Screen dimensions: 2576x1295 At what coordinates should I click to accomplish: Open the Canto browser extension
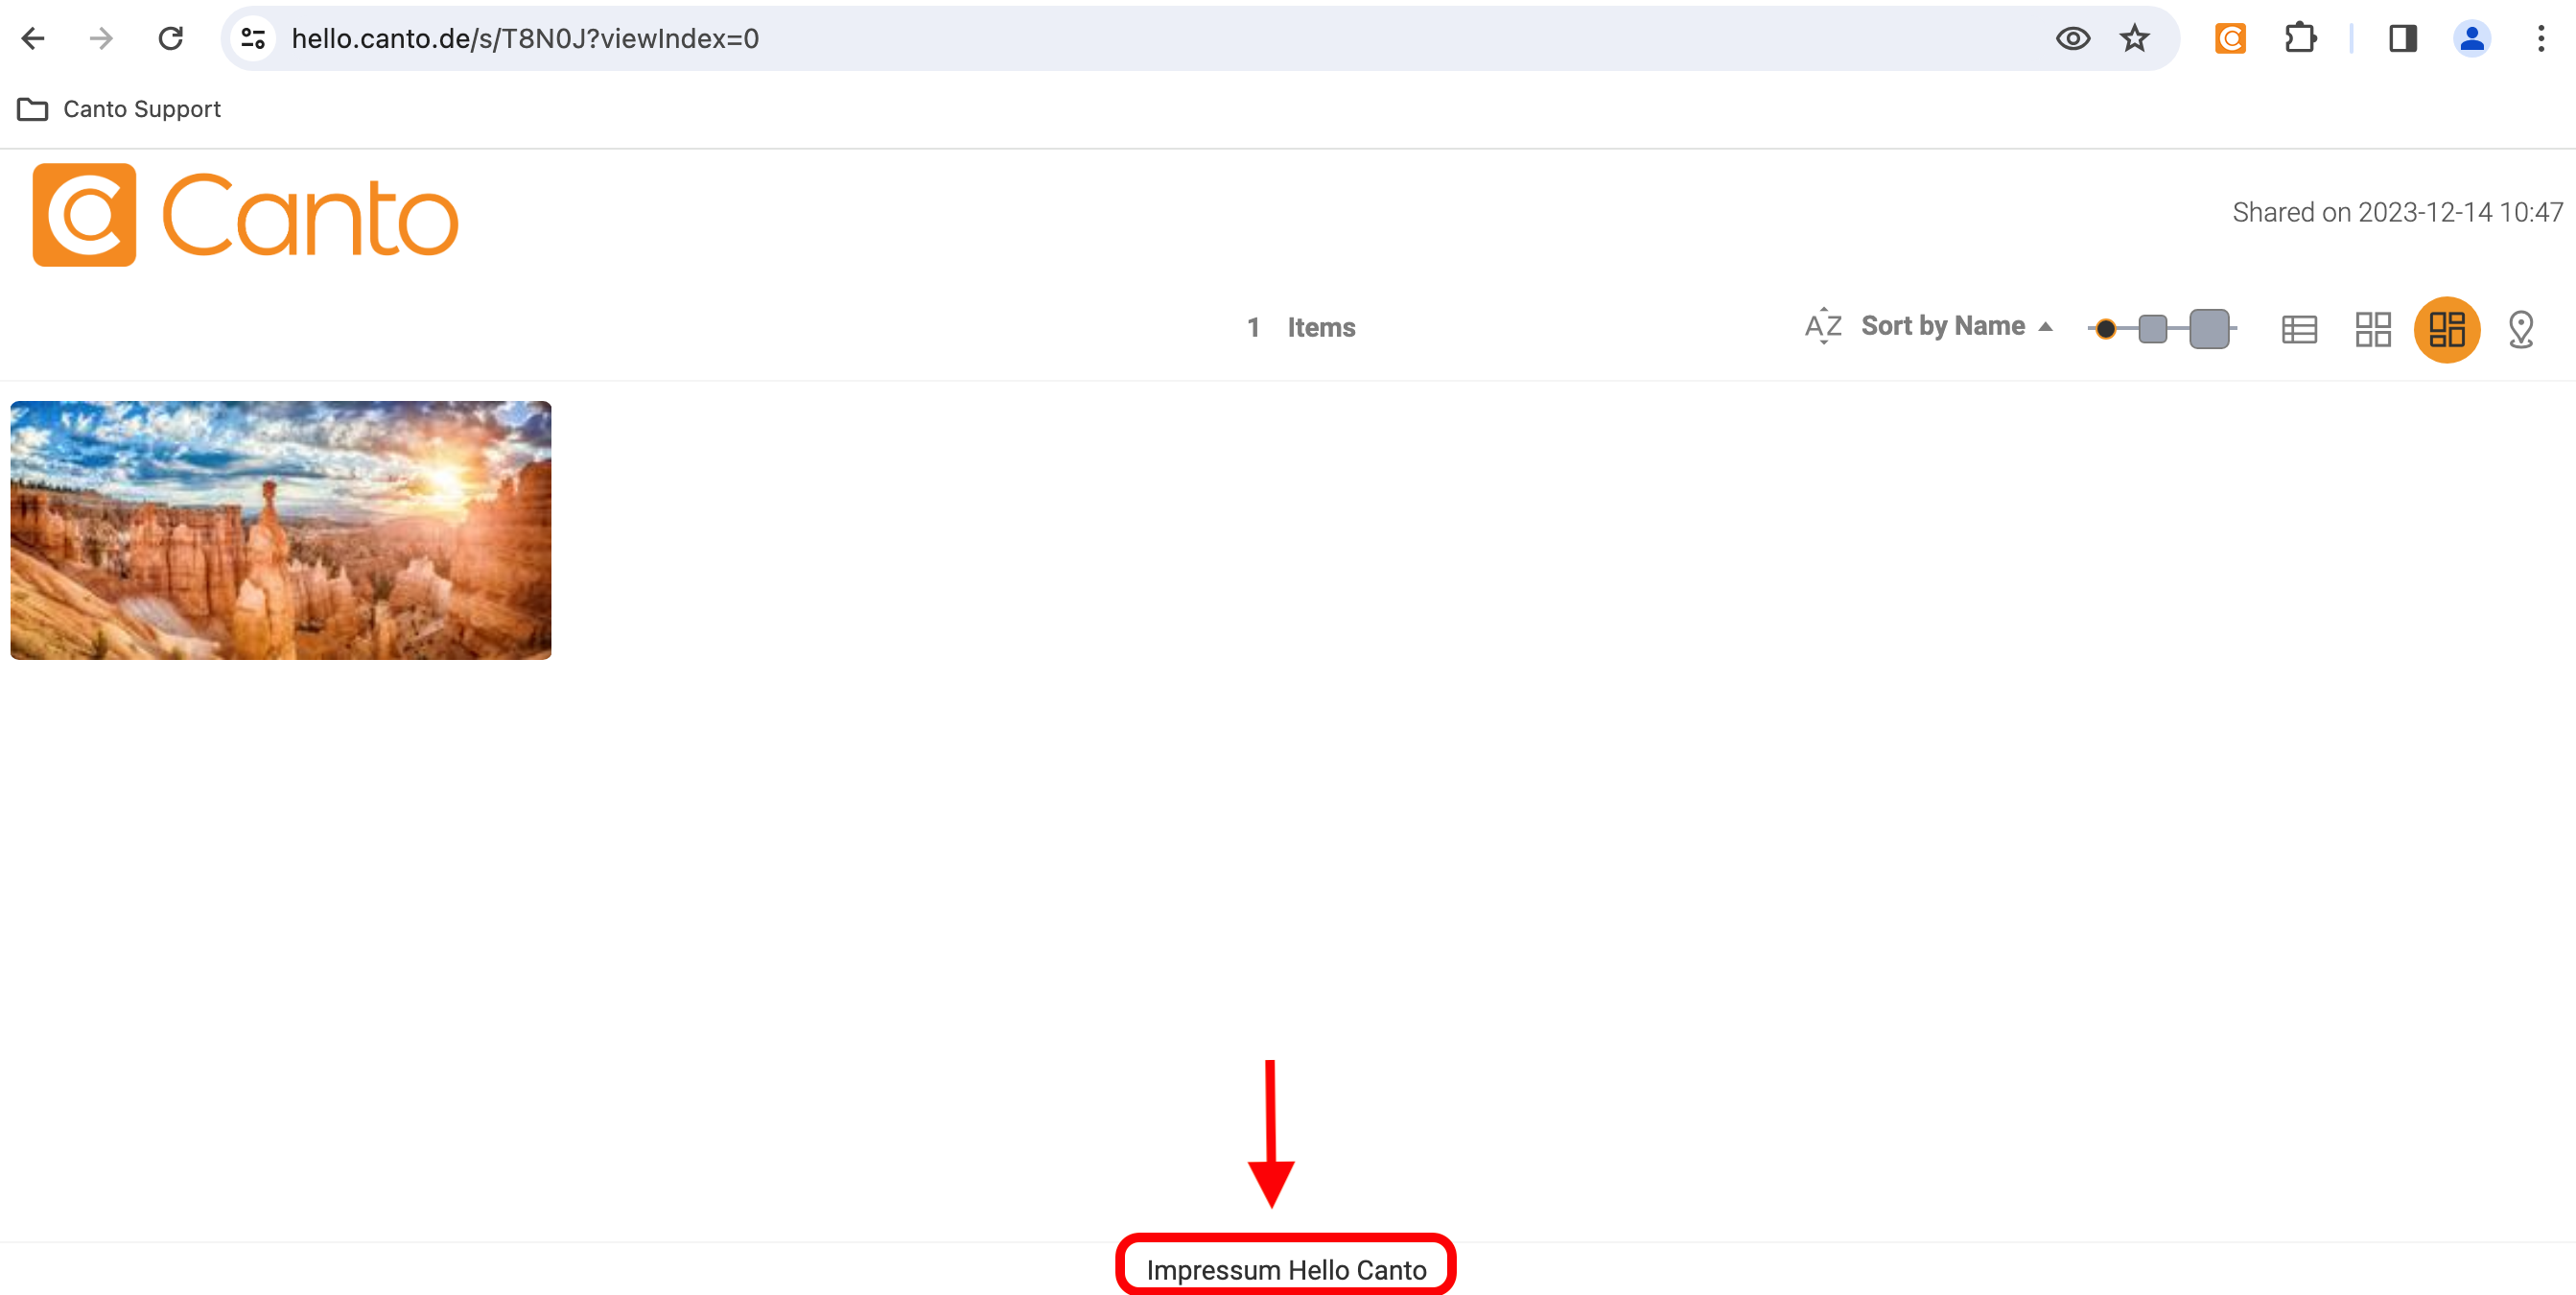point(2230,38)
